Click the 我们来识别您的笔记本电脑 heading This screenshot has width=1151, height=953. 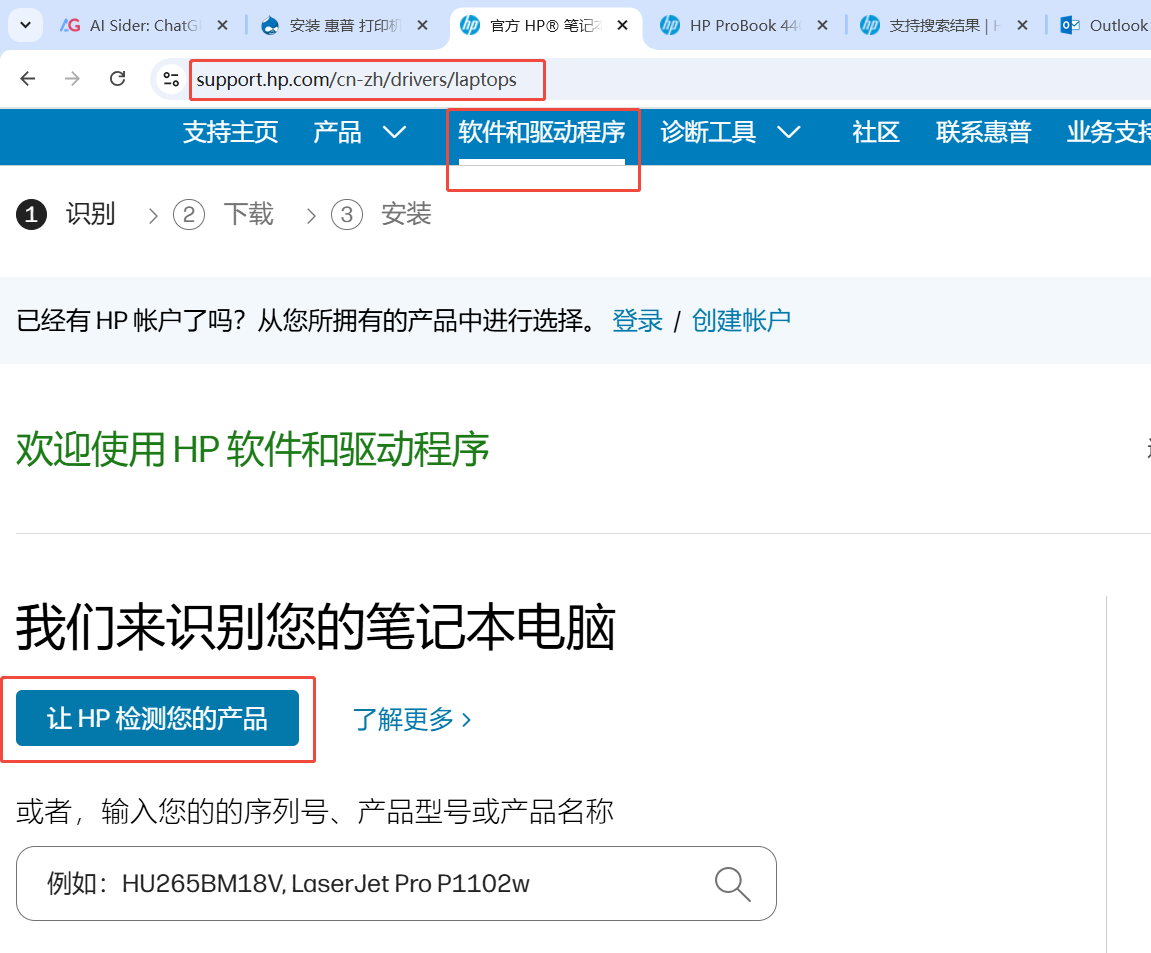coord(316,628)
